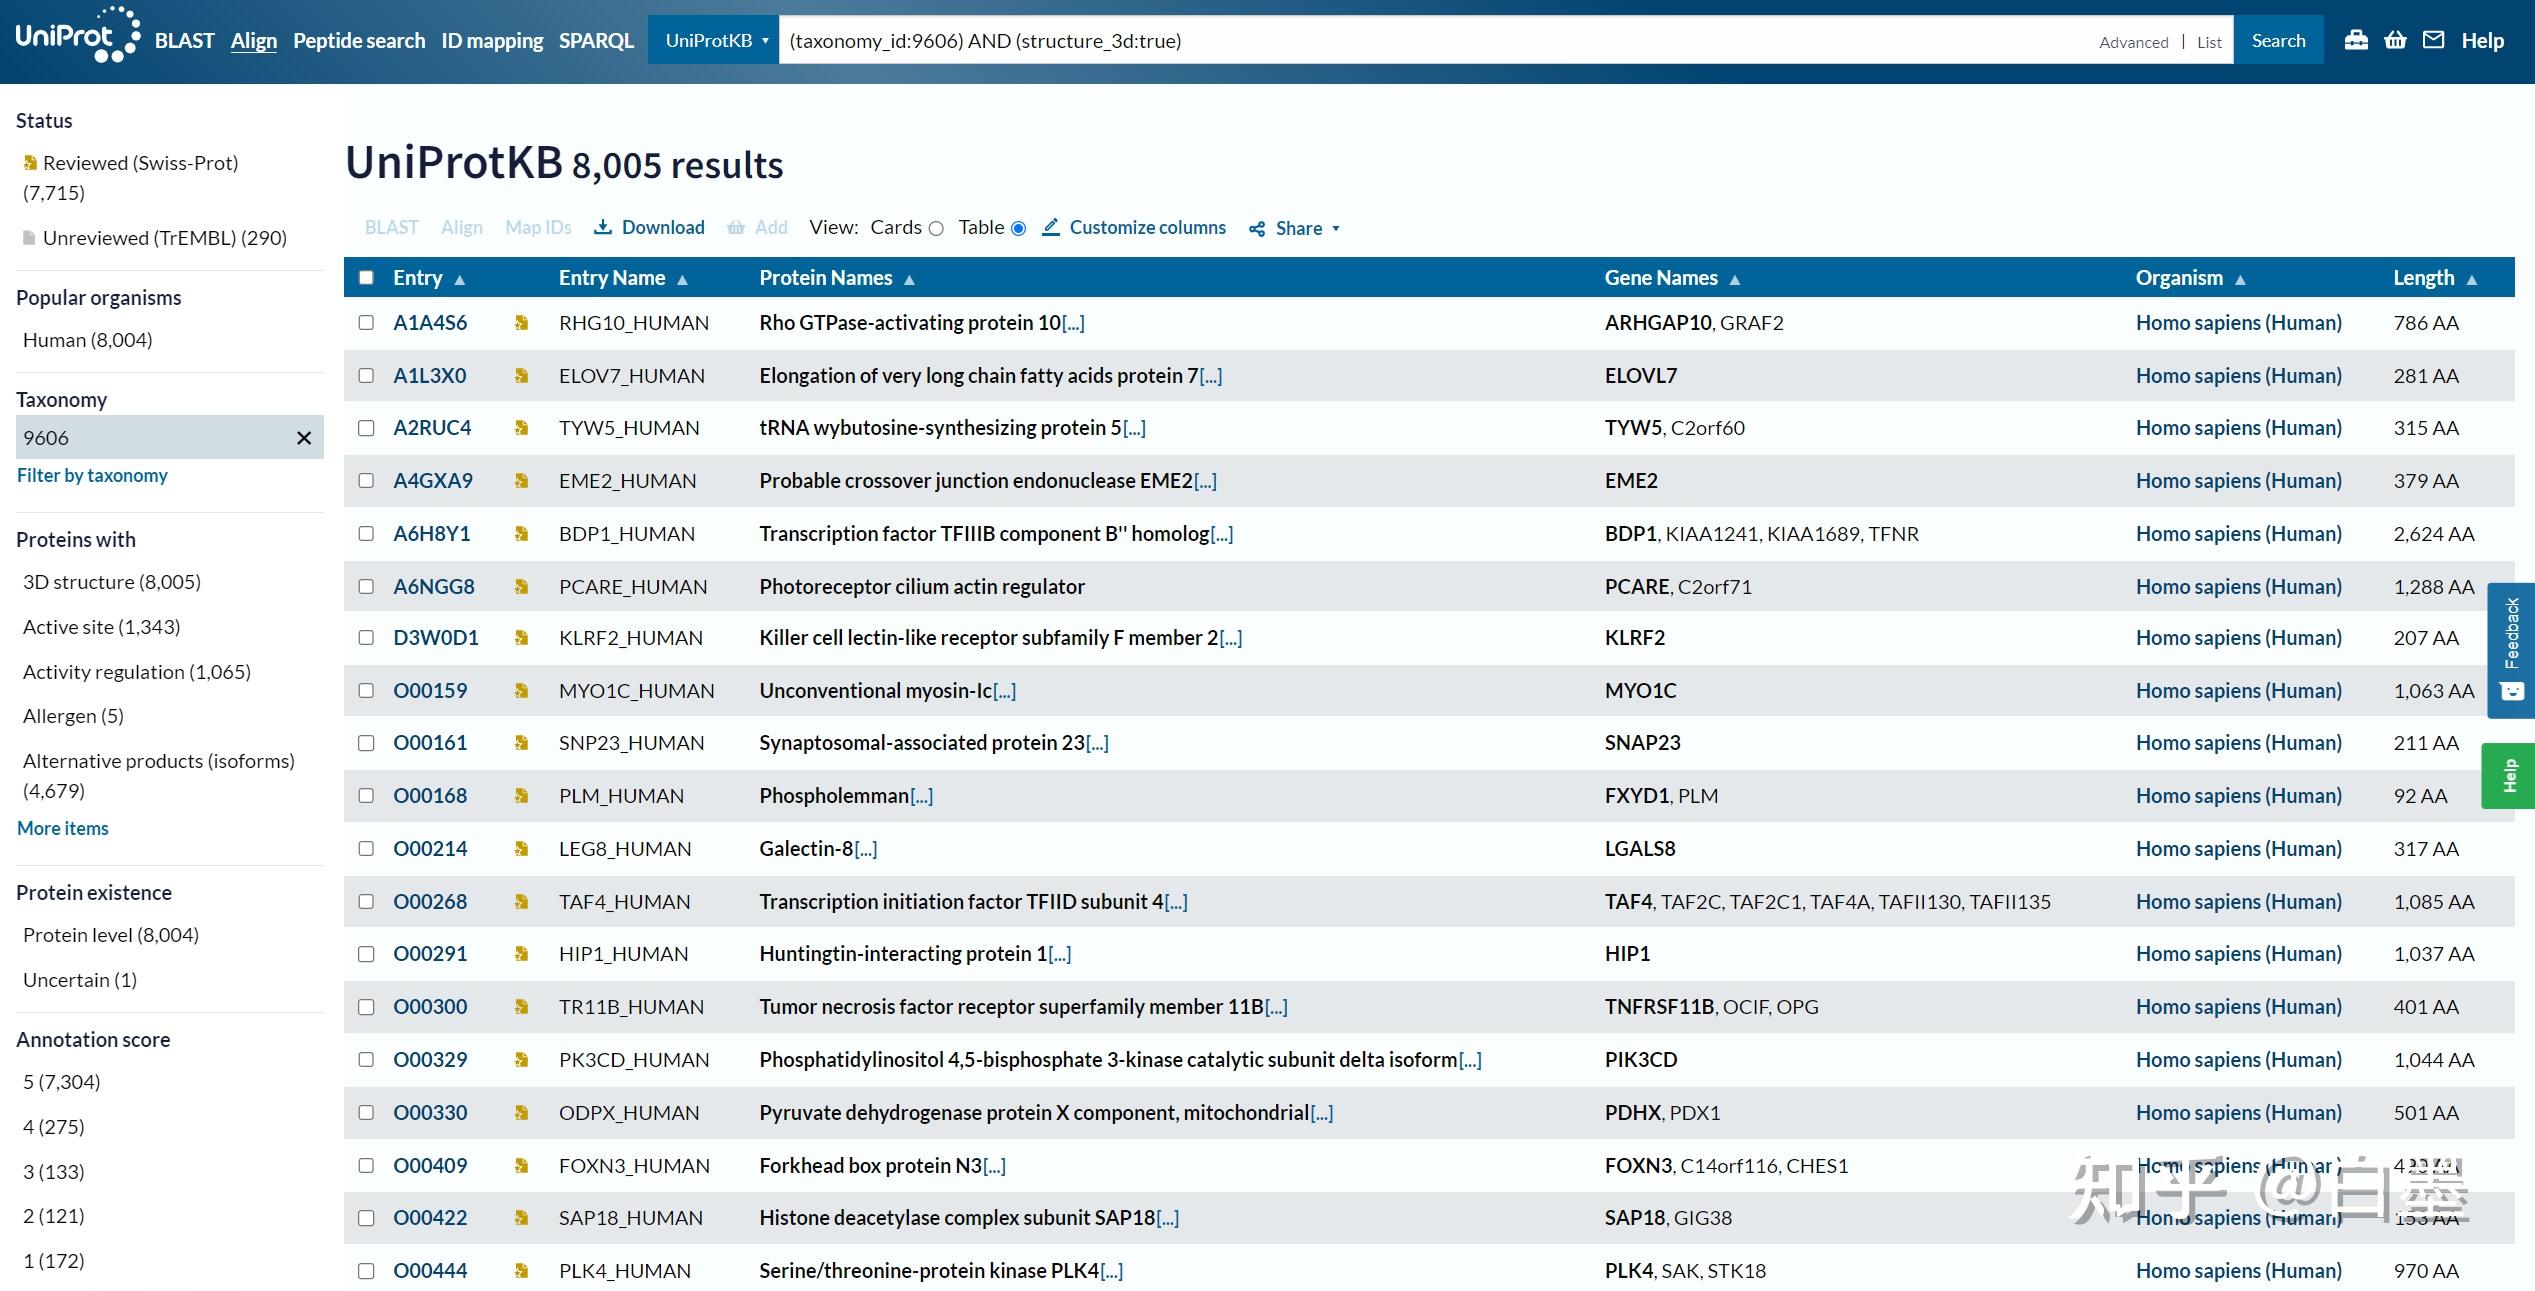Image resolution: width=2535 pixels, height=1291 pixels.
Task: Expand Galectin-8 protein names [...]
Action: point(866,850)
